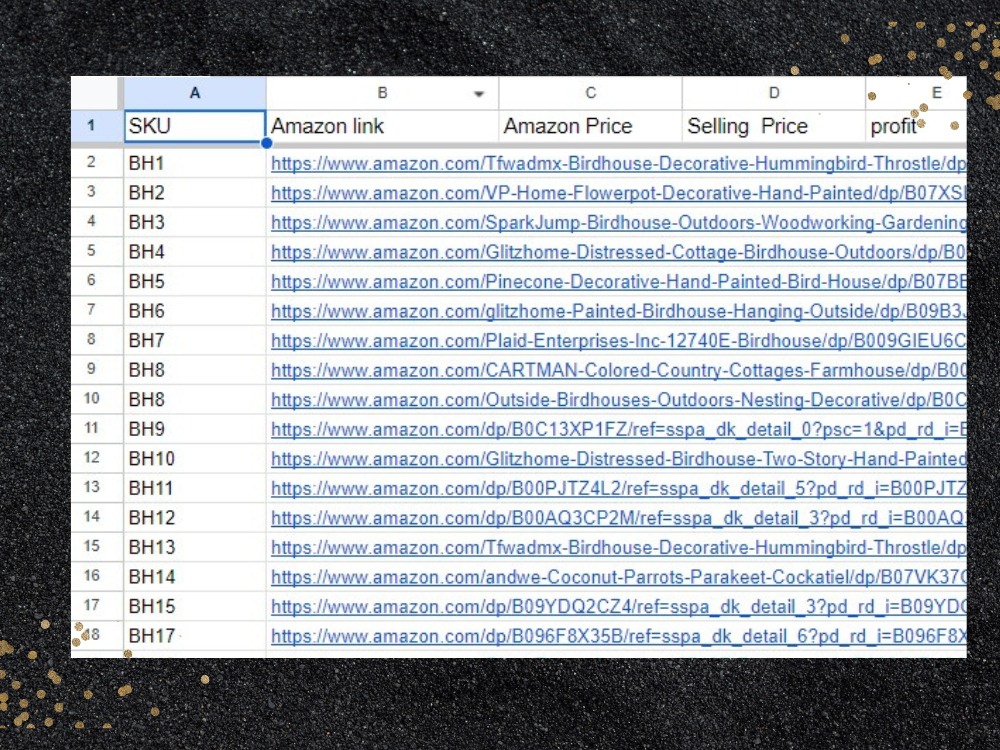Viewport: 1000px width, 750px height.
Task: Open BH1 Tfwadmx Birdhouse link in row 2
Action: point(618,163)
